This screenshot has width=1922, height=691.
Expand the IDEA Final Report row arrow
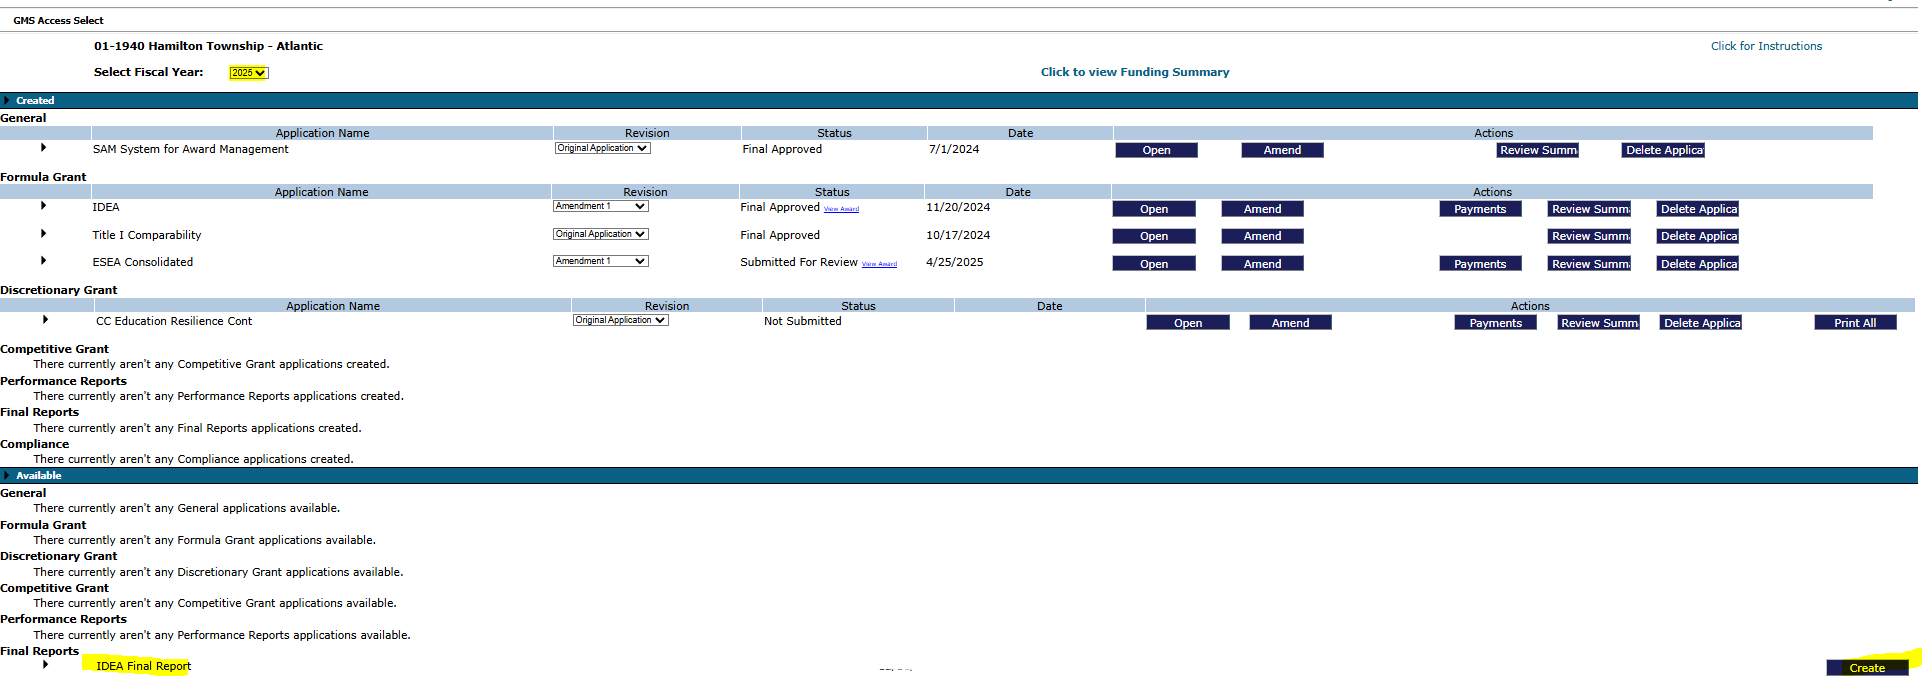click(45, 664)
